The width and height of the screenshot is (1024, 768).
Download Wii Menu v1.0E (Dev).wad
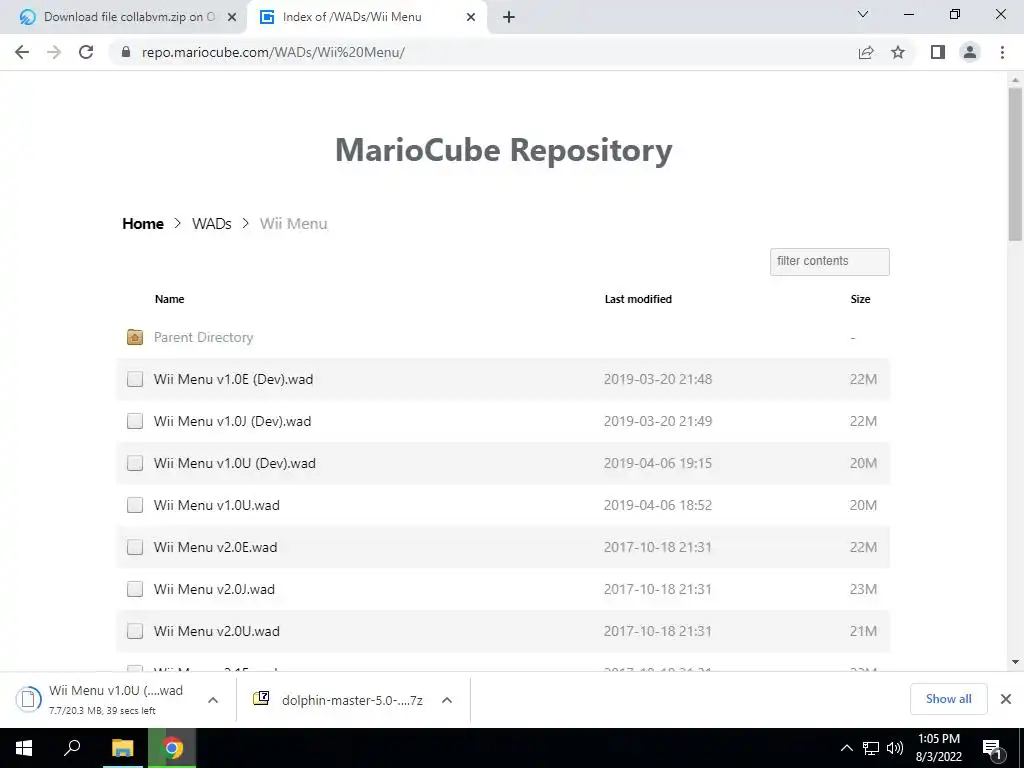233,379
